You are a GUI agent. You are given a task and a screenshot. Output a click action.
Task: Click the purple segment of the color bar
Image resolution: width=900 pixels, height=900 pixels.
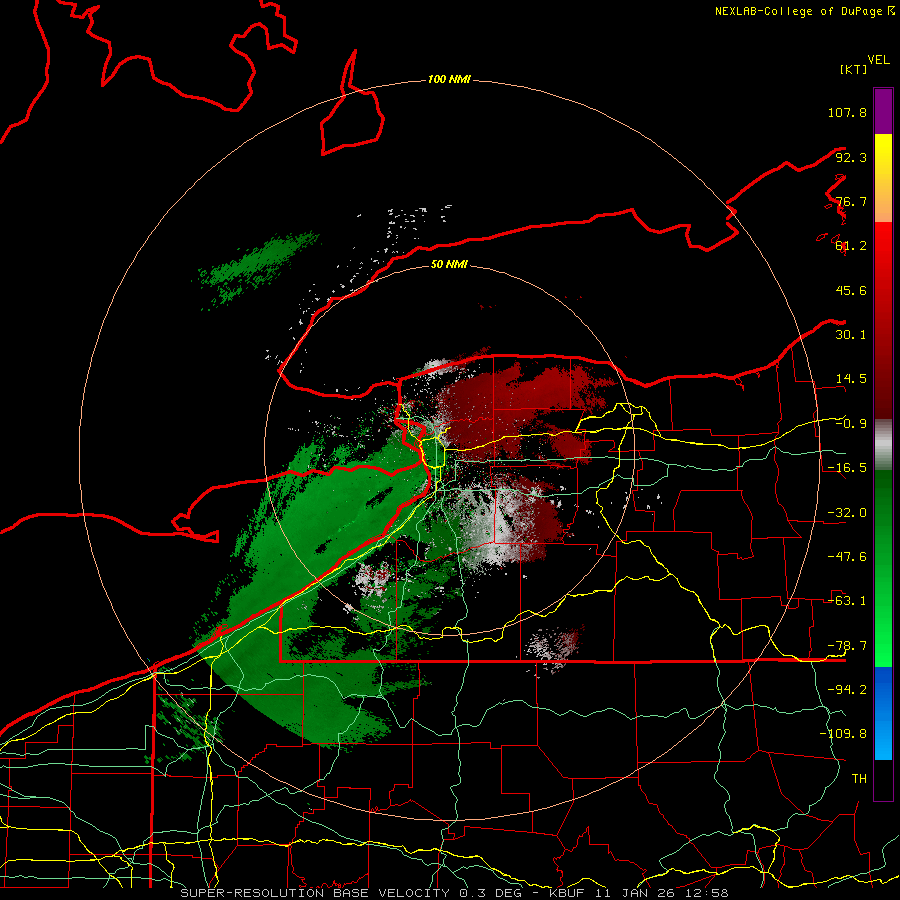click(x=883, y=111)
